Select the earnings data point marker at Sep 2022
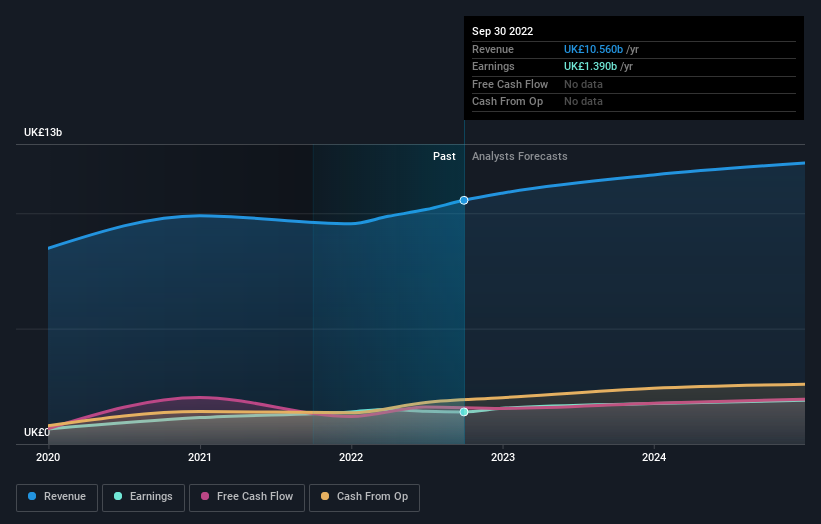The height and width of the screenshot is (524, 821). (x=464, y=412)
